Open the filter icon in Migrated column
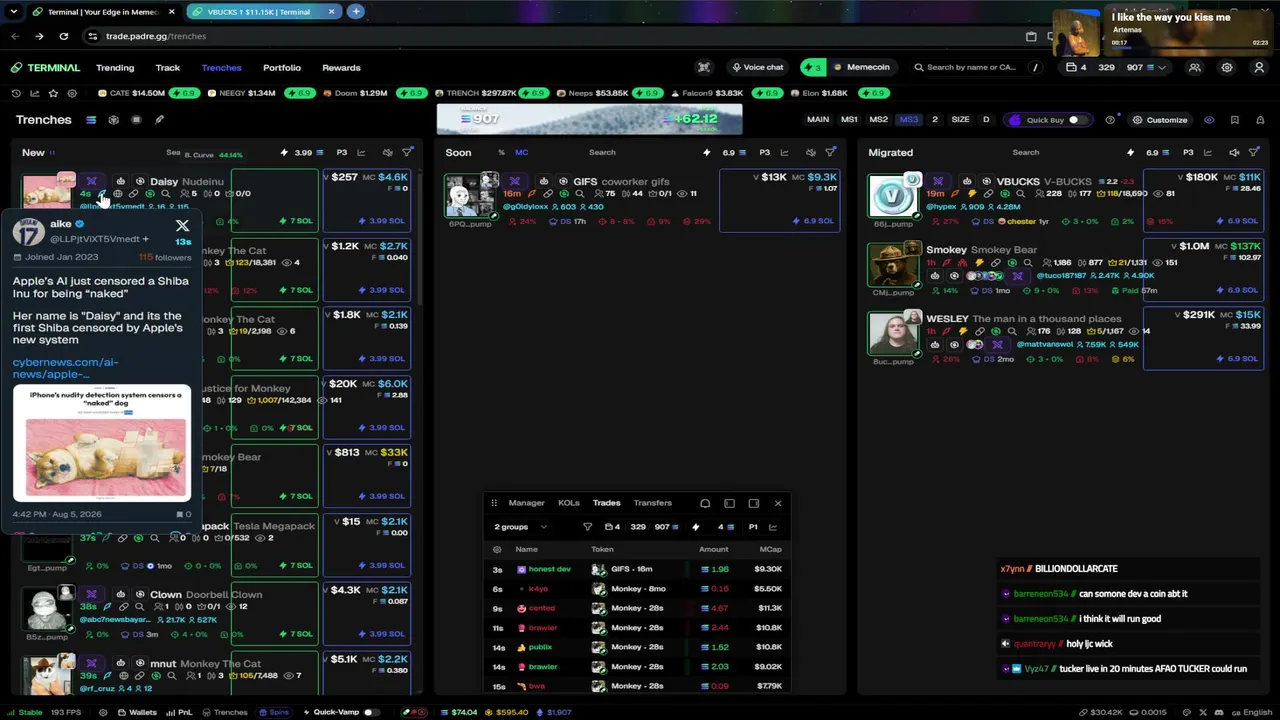Screen dimensions: 1280x720 point(1254,153)
